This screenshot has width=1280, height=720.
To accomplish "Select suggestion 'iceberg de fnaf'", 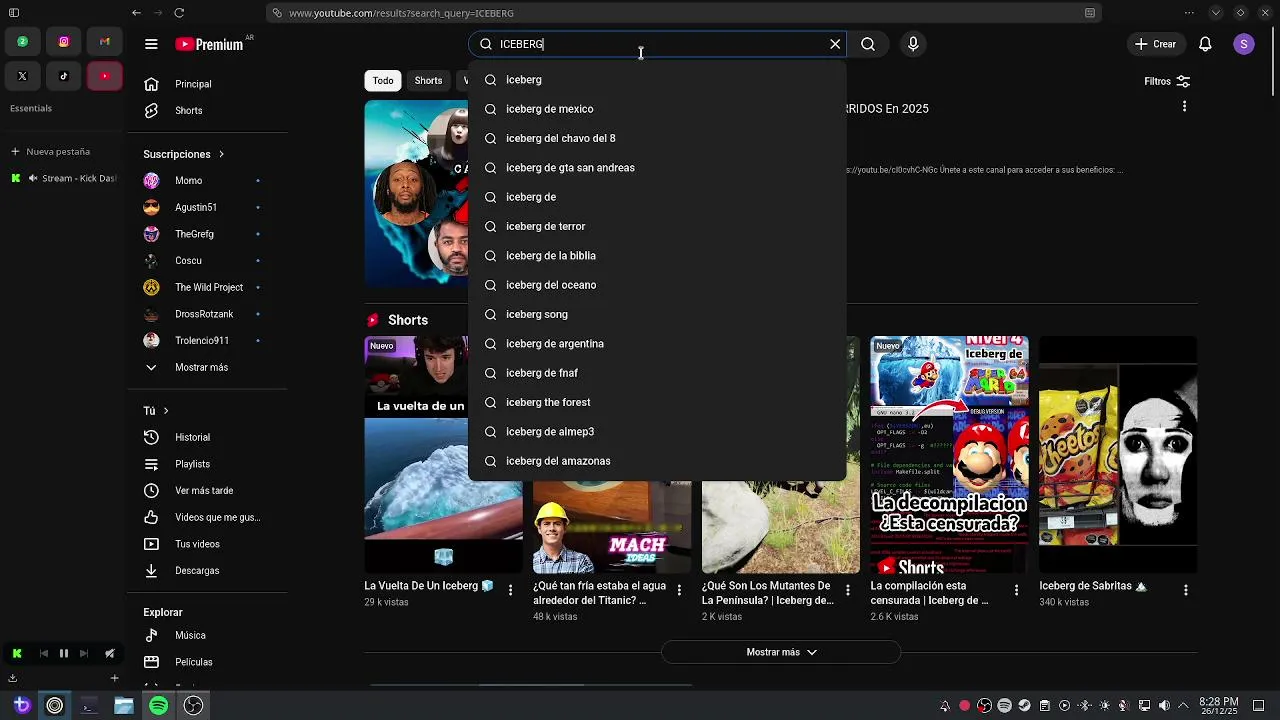I will (657, 373).
